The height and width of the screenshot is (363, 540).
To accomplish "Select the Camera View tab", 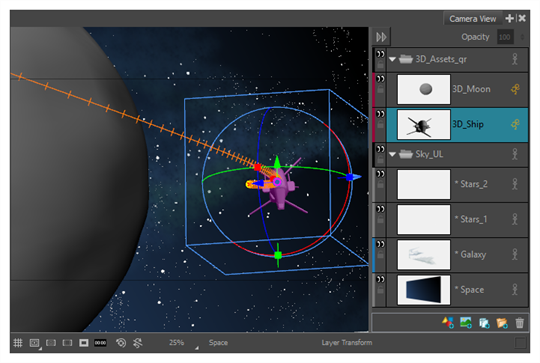I will [x=472, y=19].
